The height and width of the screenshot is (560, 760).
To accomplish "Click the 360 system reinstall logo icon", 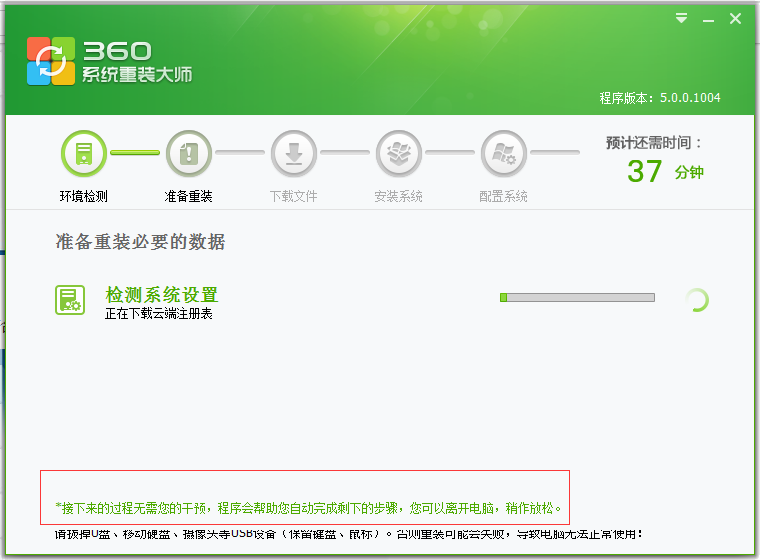I will coord(51,61).
